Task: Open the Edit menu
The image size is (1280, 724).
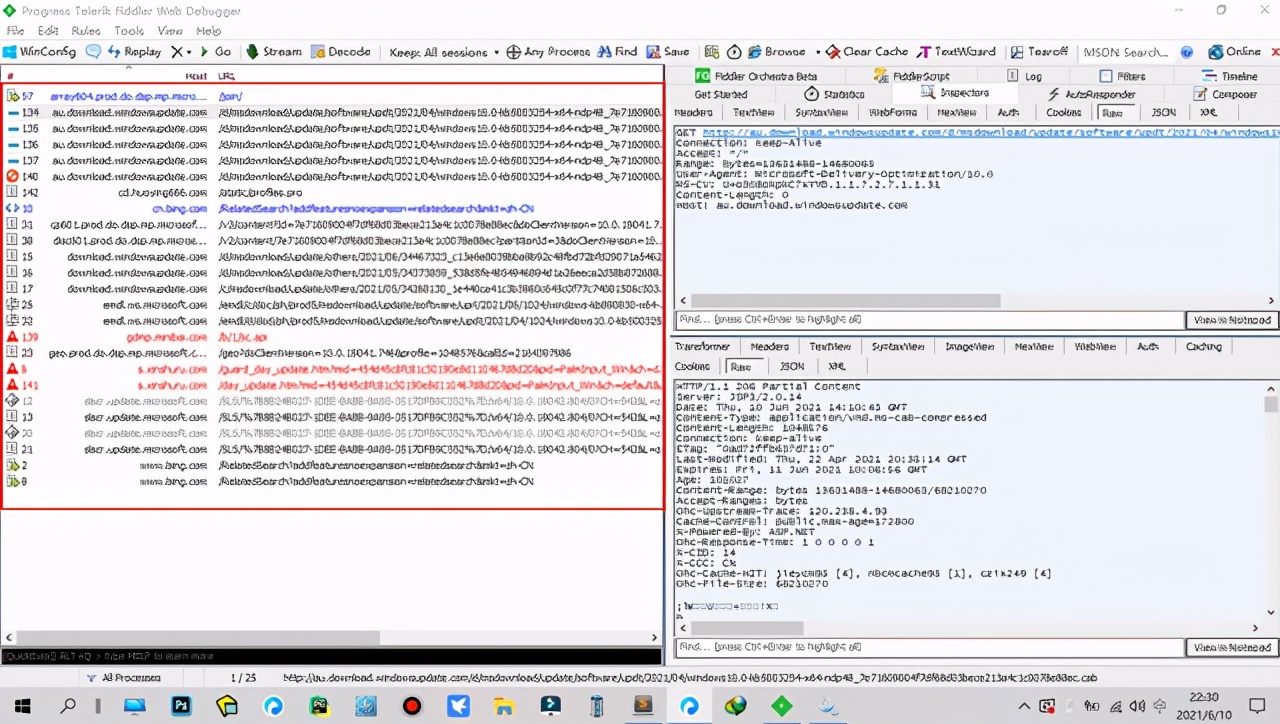Action: tap(47, 31)
